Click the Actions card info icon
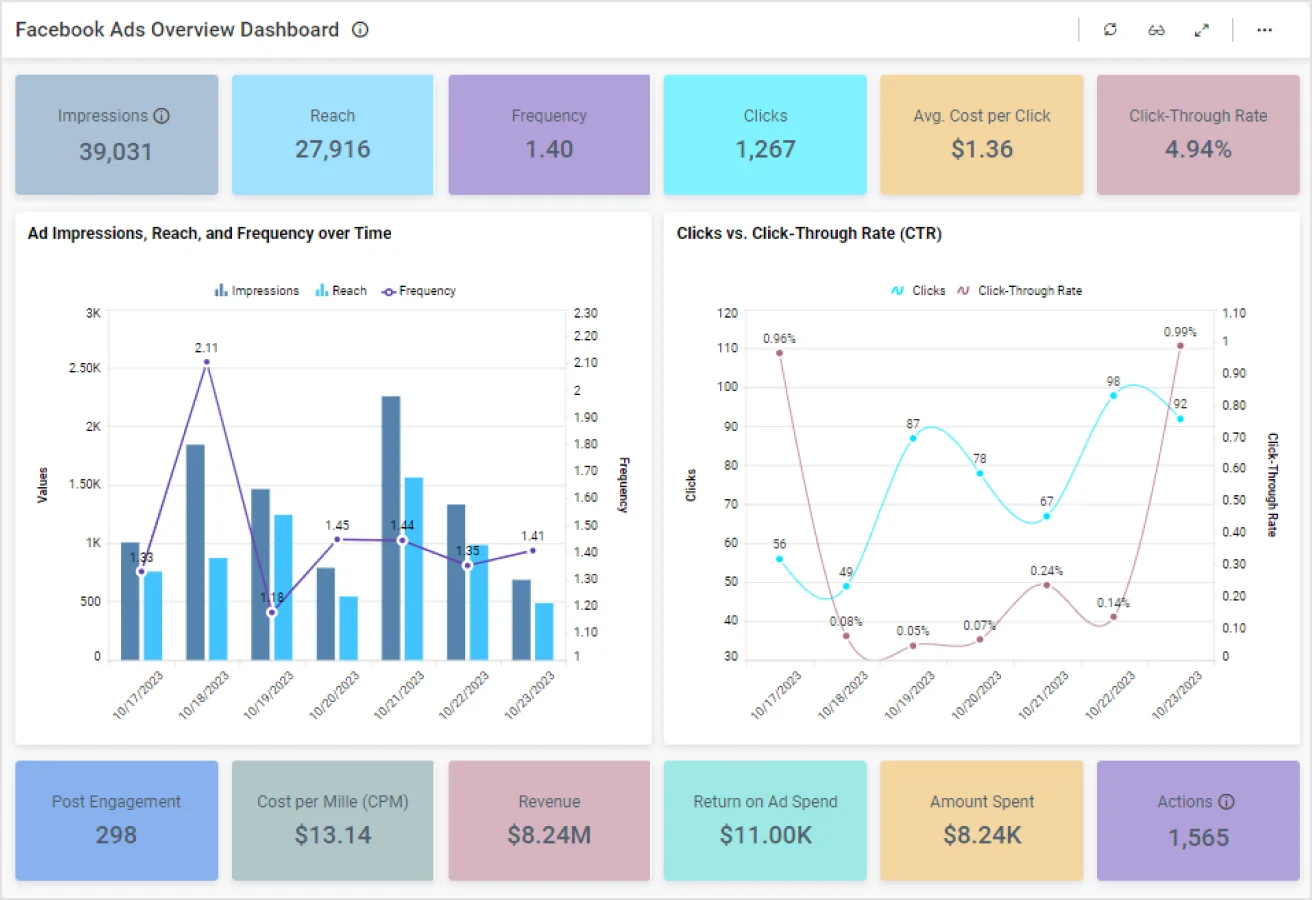Screen dimensions: 1312x900 (x=1226, y=802)
